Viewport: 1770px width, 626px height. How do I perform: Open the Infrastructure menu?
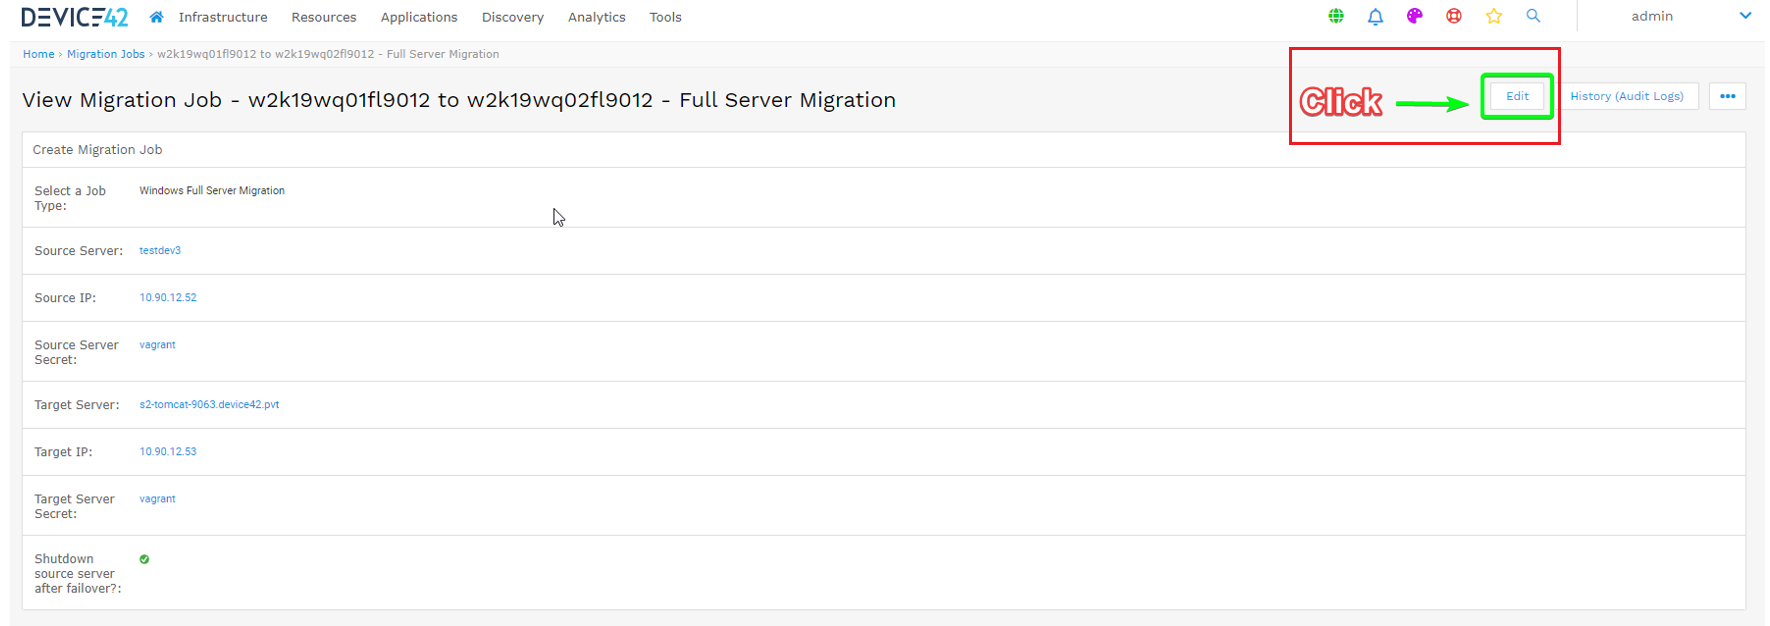click(223, 17)
